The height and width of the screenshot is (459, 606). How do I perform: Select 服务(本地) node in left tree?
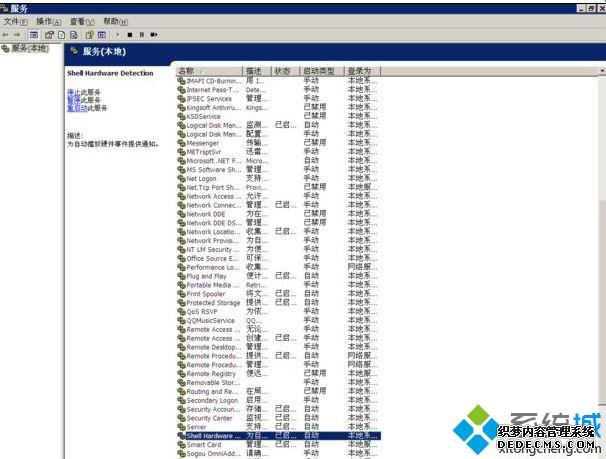[26, 48]
